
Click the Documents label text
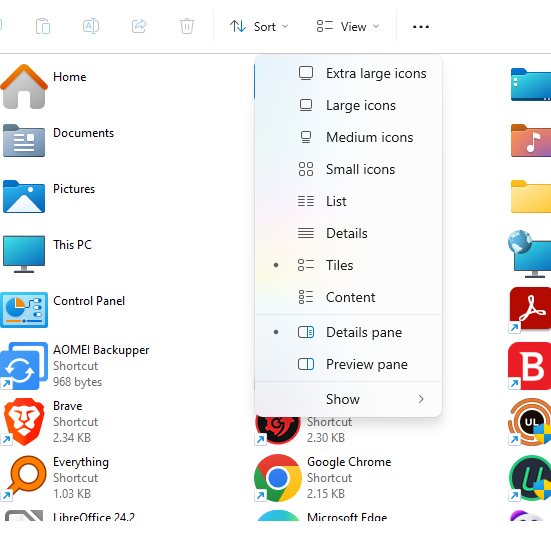(84, 133)
